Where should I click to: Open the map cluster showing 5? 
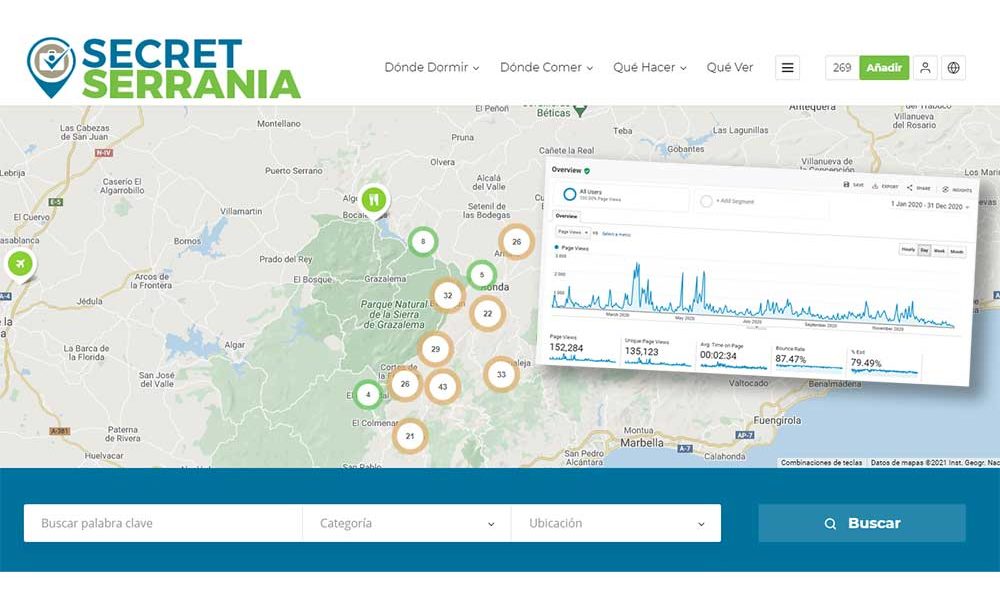(482, 275)
